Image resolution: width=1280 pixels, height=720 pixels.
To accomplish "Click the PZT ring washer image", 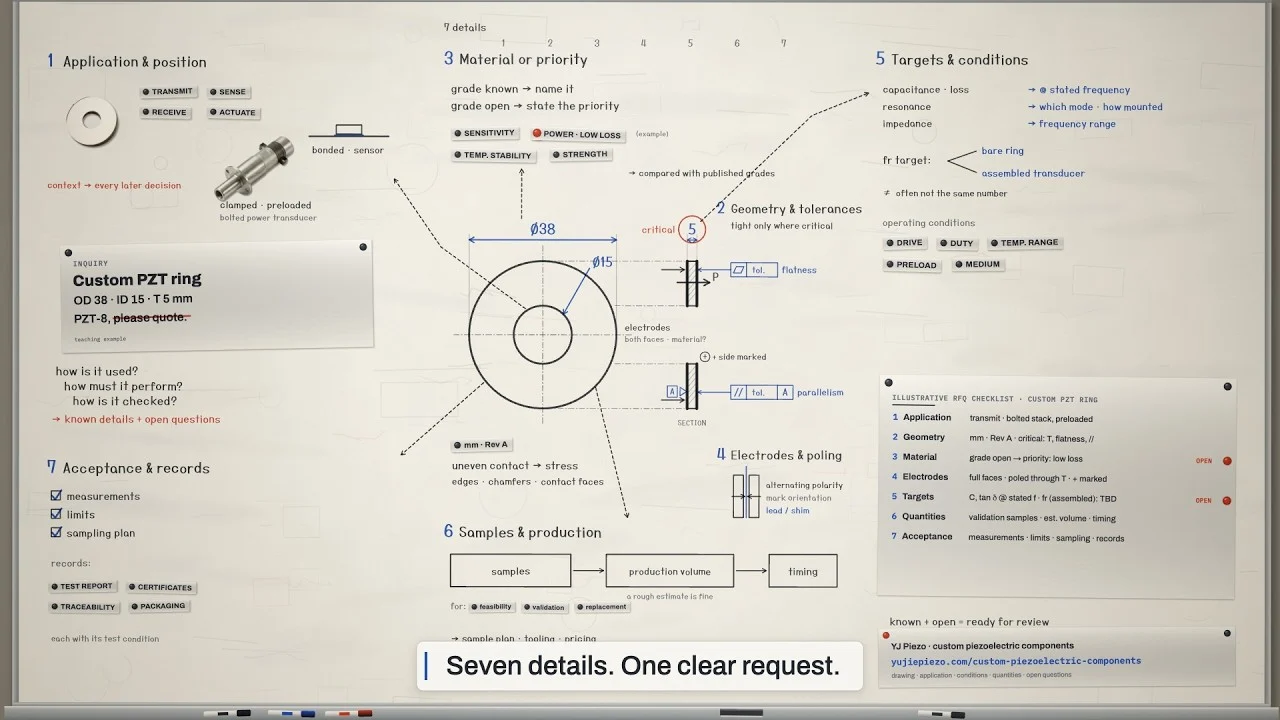I will 92,123.
